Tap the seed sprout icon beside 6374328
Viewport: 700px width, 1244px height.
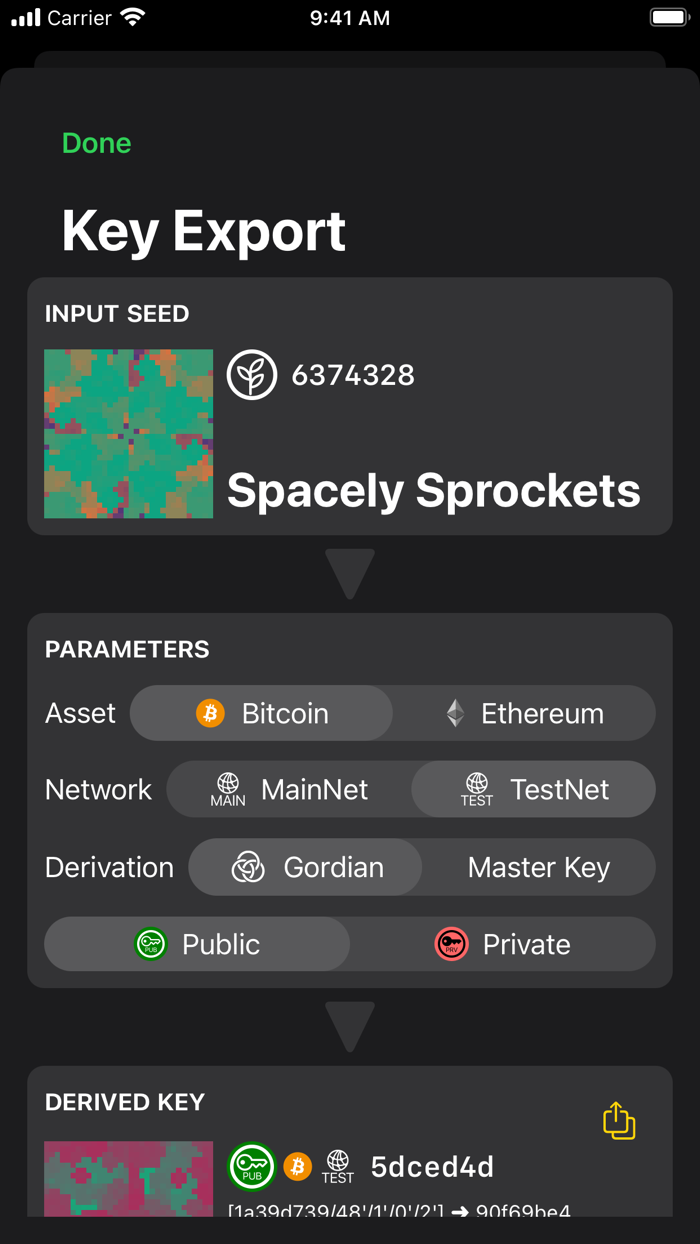(252, 374)
